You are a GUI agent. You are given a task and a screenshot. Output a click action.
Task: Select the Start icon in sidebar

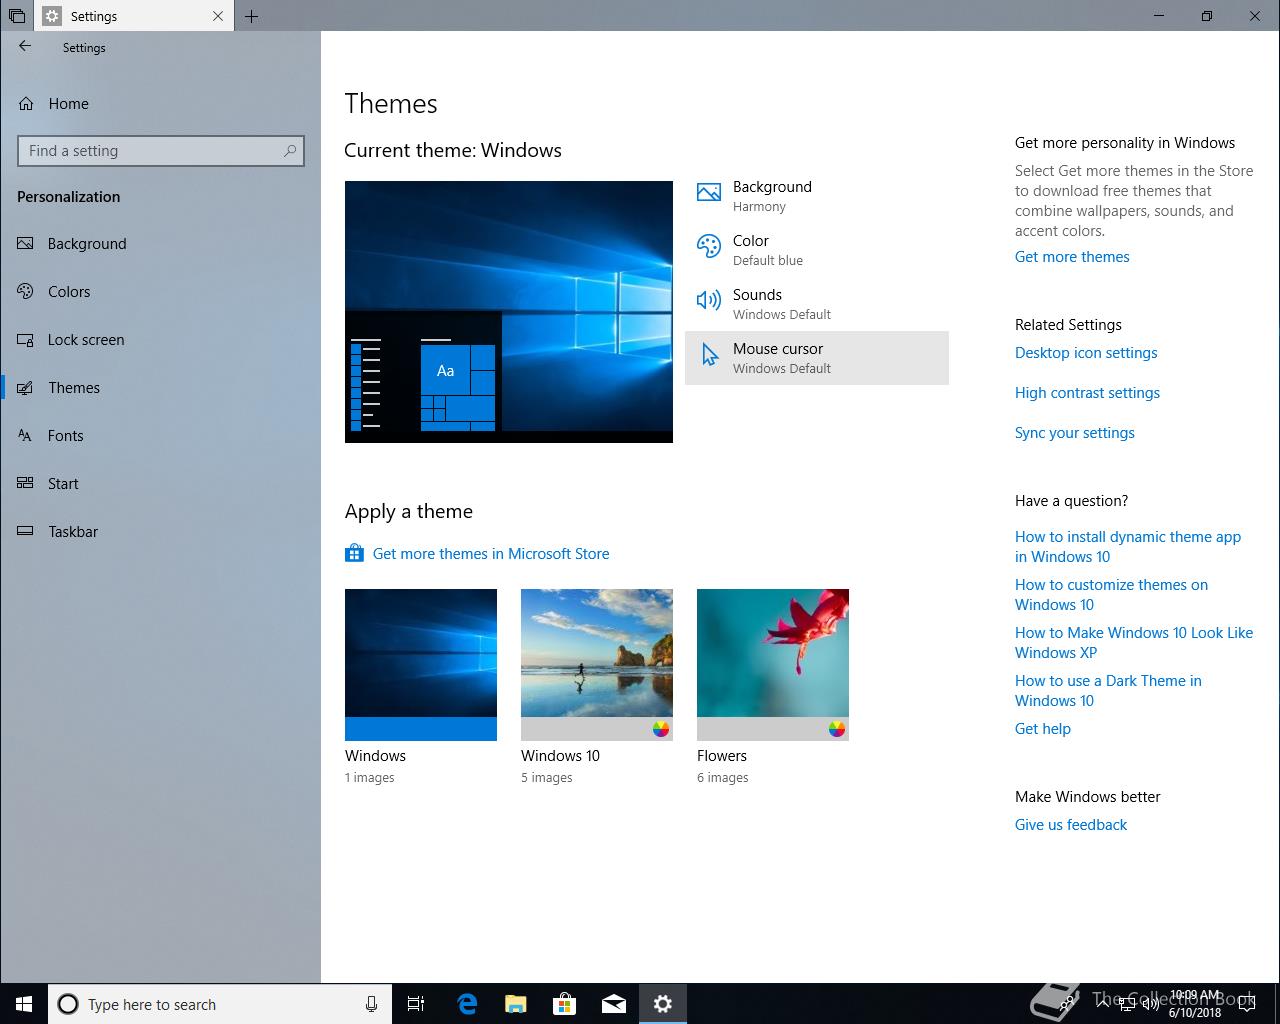pyautogui.click(x=26, y=484)
